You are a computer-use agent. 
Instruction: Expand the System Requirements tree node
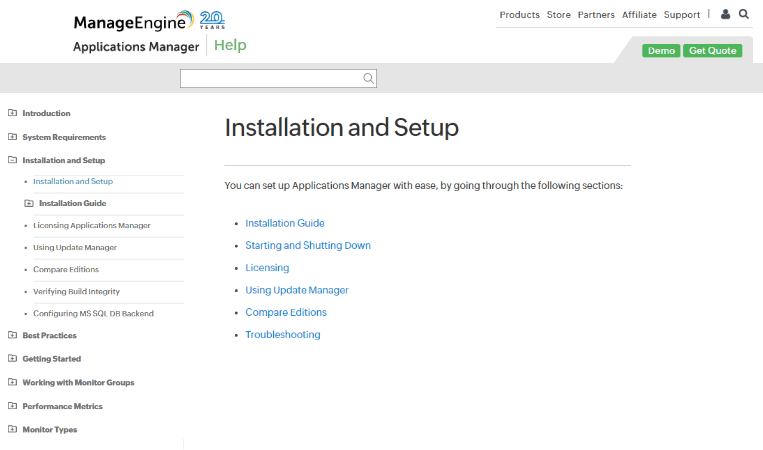[13, 137]
